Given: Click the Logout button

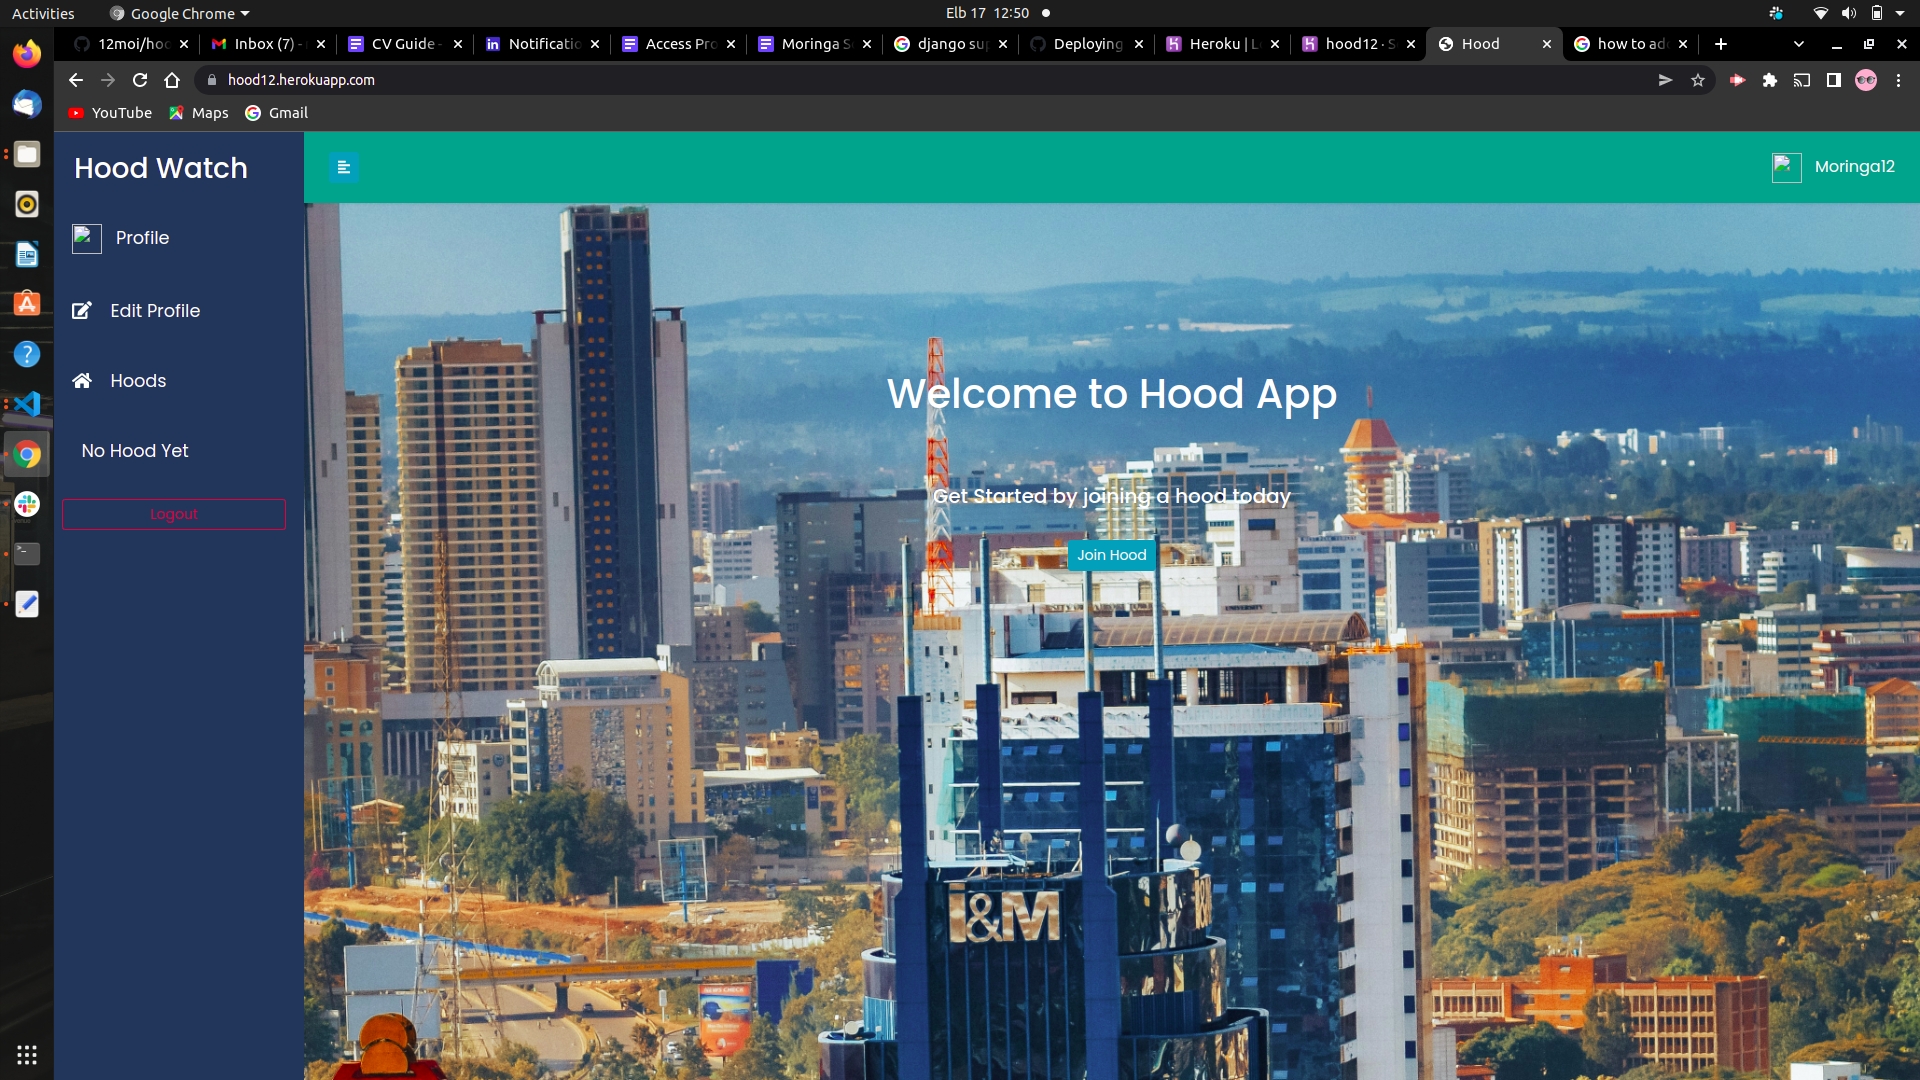Looking at the screenshot, I should (174, 514).
